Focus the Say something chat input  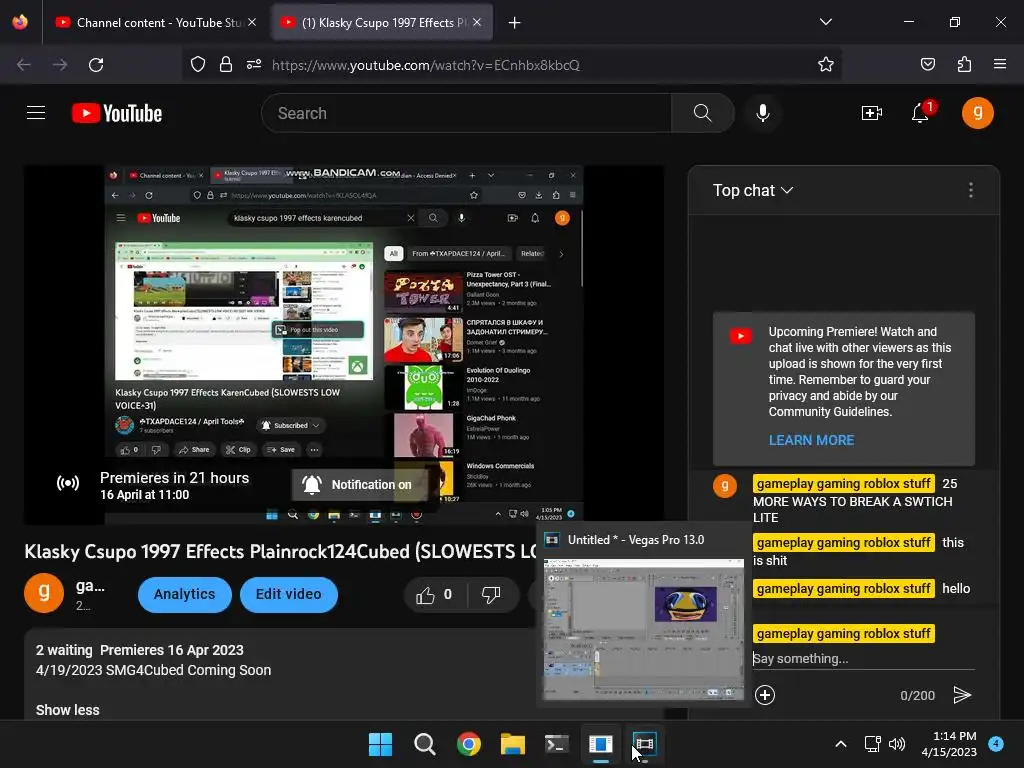click(x=863, y=658)
